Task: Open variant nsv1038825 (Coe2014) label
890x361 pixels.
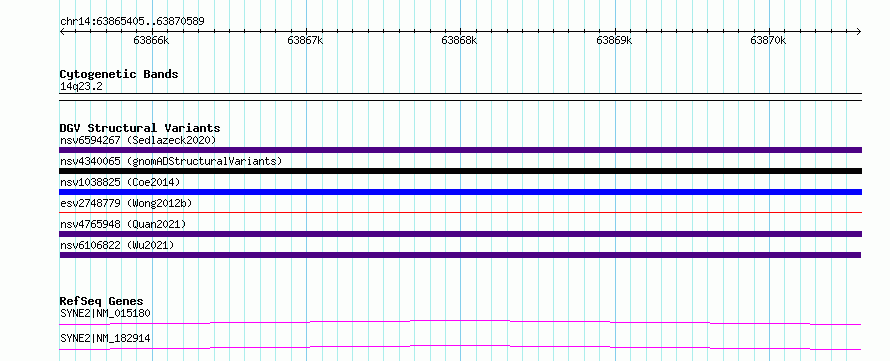Action: 120,182
